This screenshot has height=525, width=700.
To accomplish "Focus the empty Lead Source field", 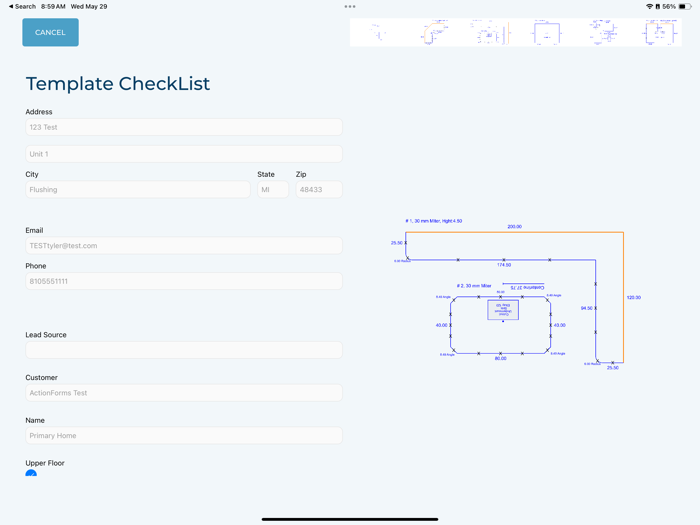I will pyautogui.click(x=184, y=350).
